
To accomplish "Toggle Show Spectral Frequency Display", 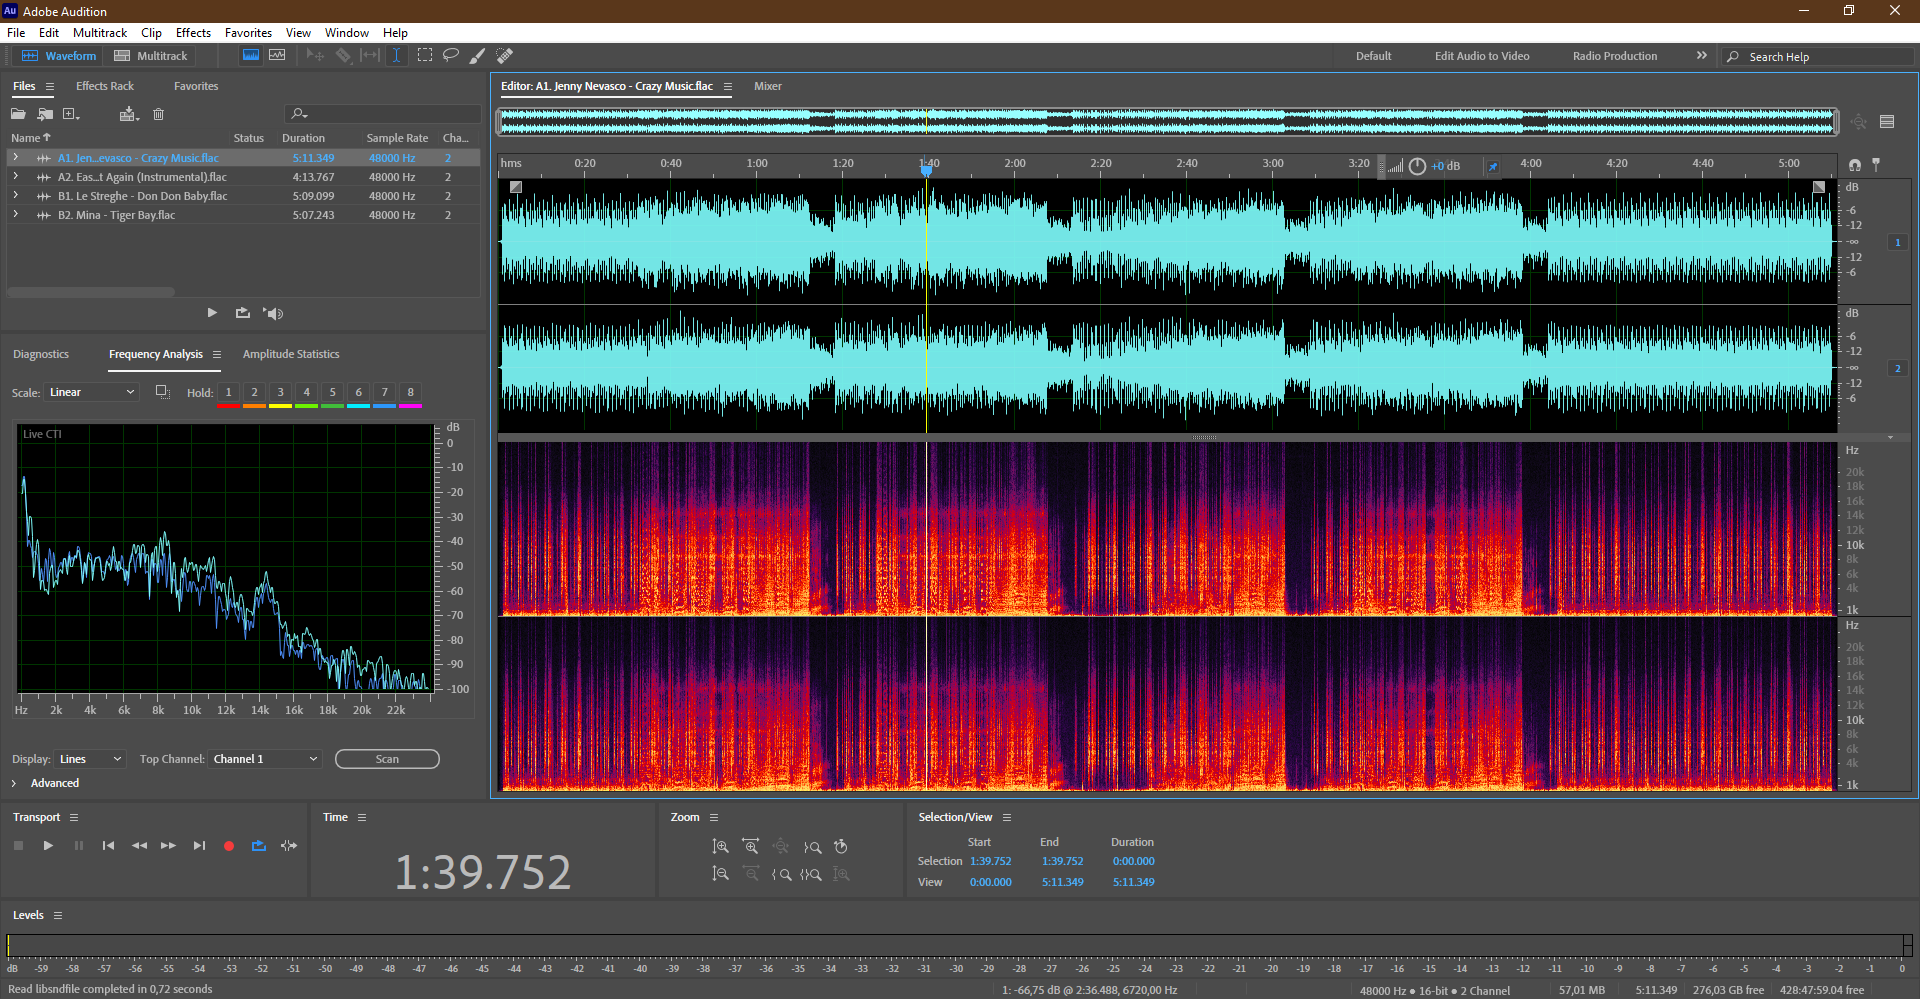I will pyautogui.click(x=251, y=56).
